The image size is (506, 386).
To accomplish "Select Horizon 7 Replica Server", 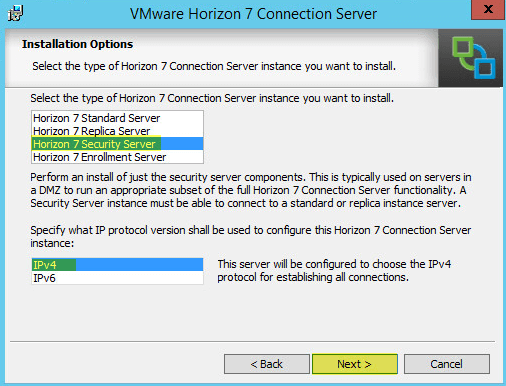I will pos(117,131).
